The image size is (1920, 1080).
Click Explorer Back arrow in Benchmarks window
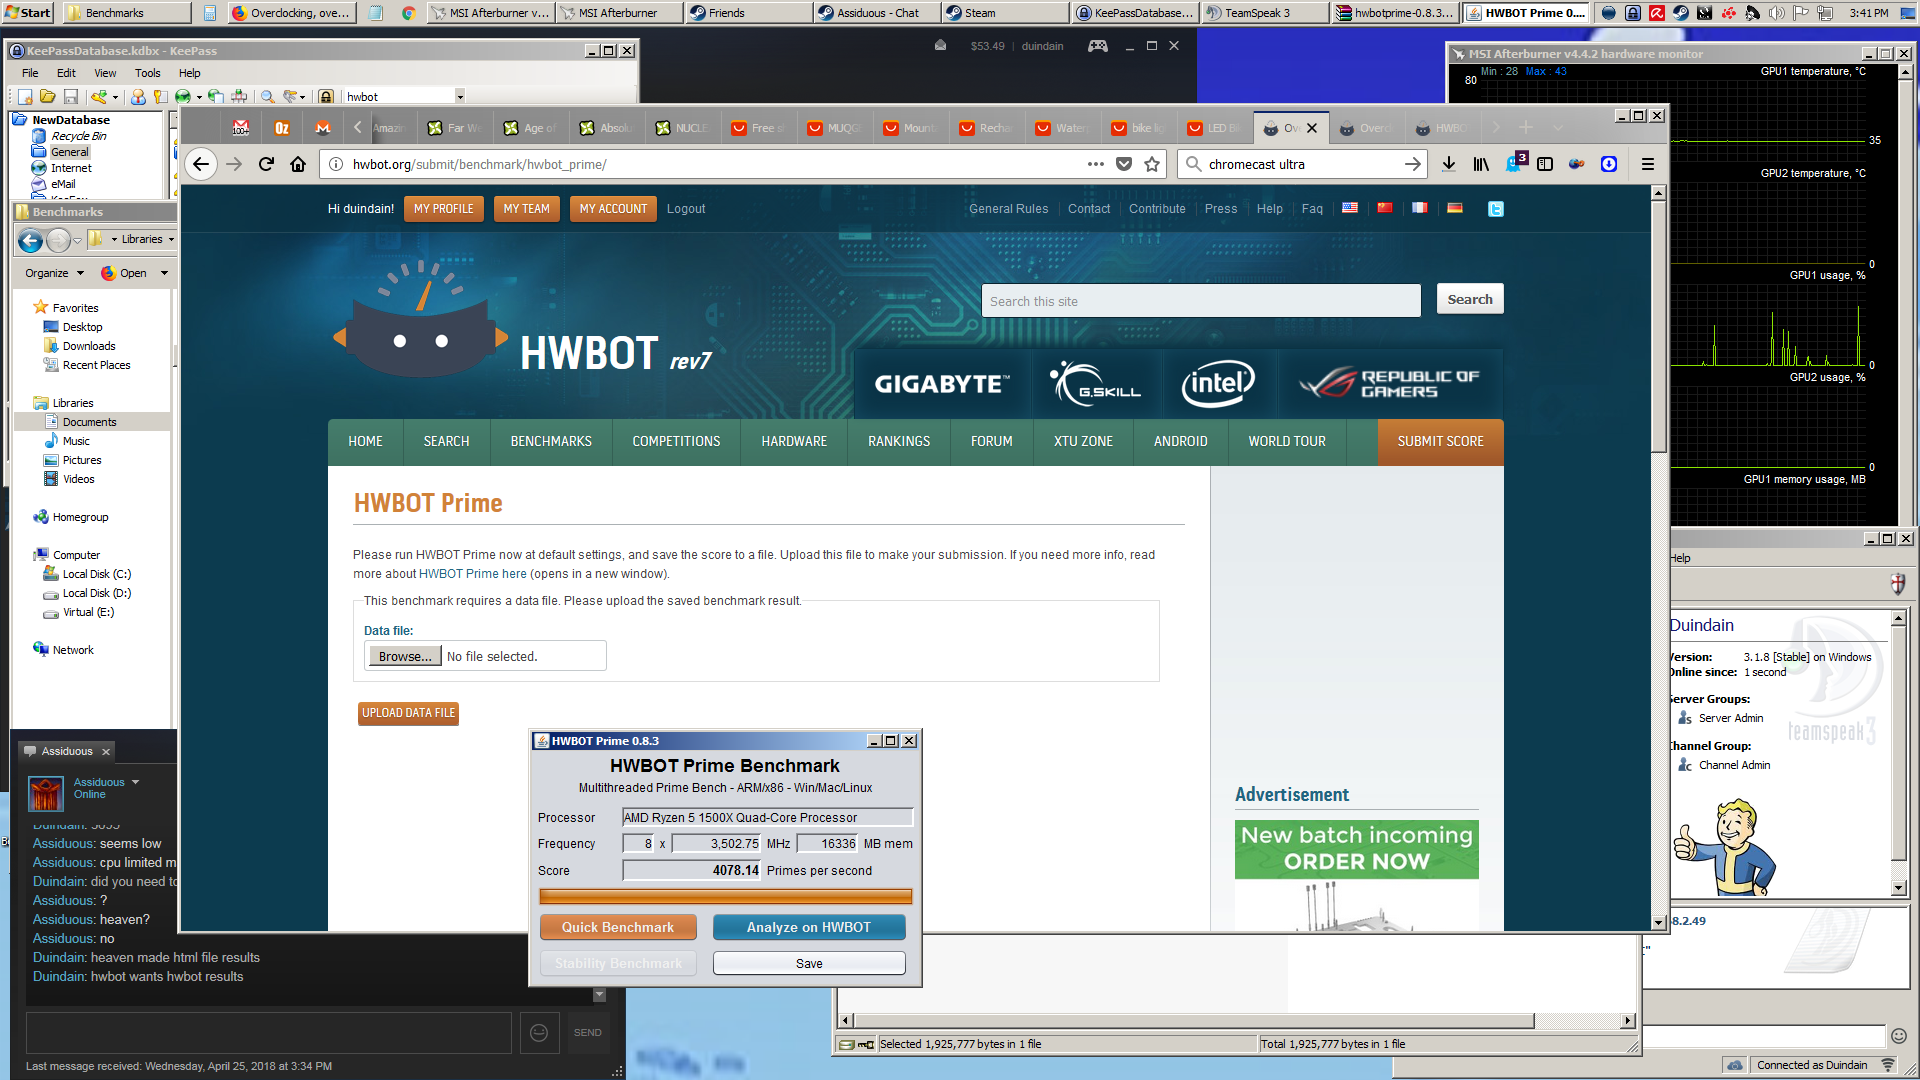click(x=31, y=240)
